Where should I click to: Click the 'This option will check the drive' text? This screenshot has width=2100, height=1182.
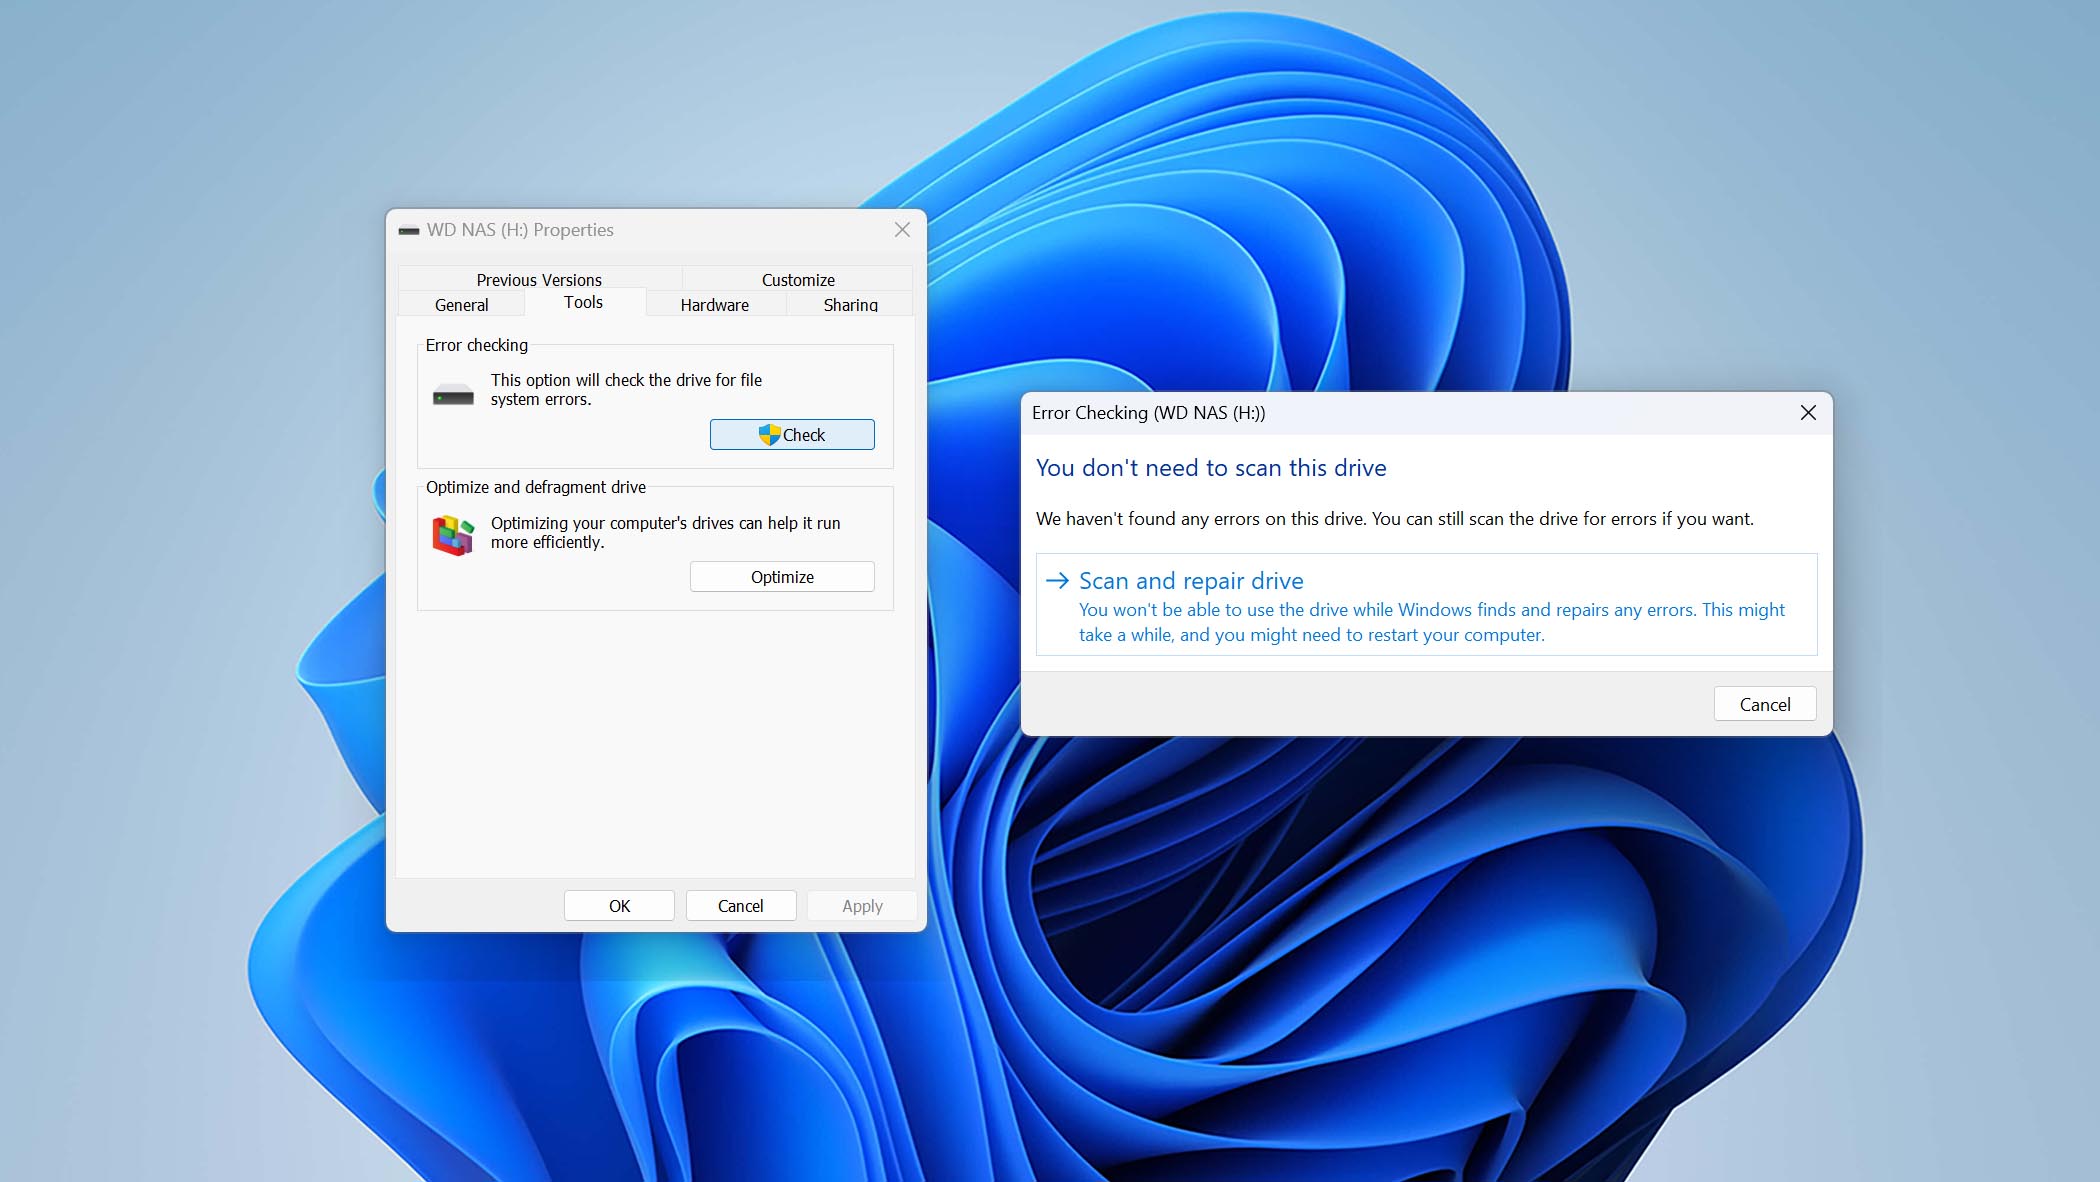[626, 389]
